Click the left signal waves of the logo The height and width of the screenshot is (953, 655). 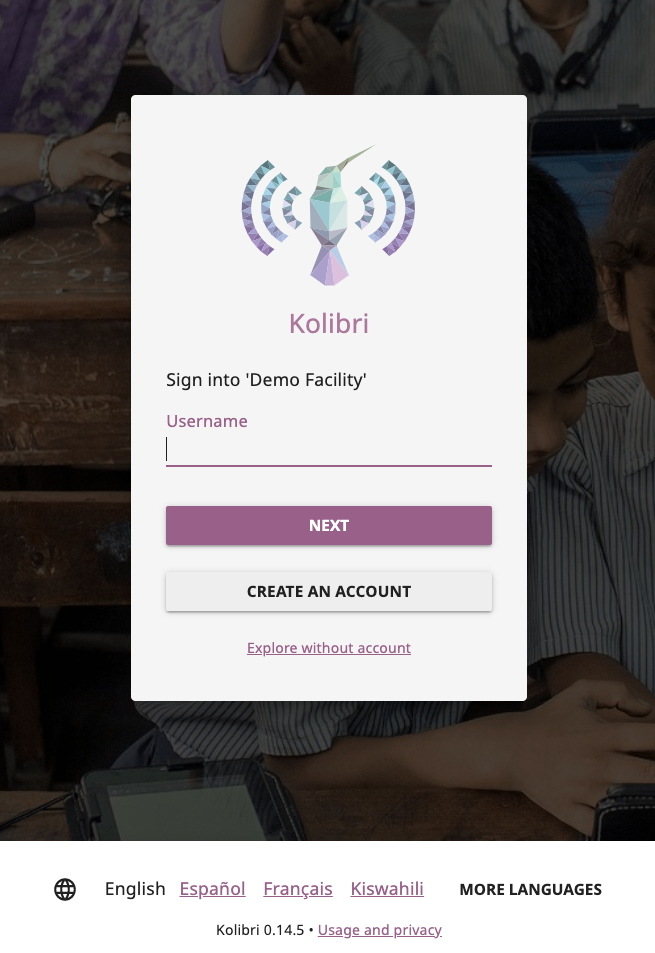coord(272,208)
